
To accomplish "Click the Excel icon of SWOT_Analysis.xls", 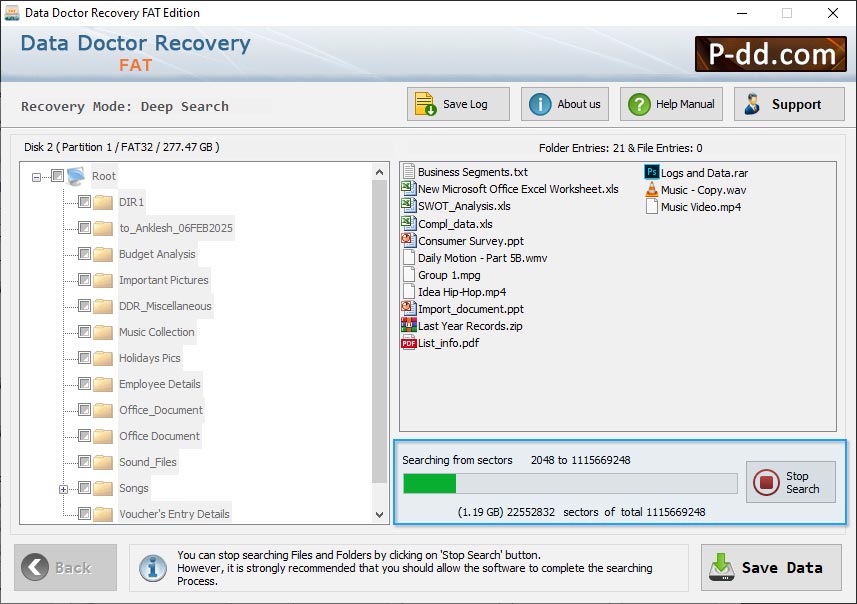I will [x=408, y=206].
